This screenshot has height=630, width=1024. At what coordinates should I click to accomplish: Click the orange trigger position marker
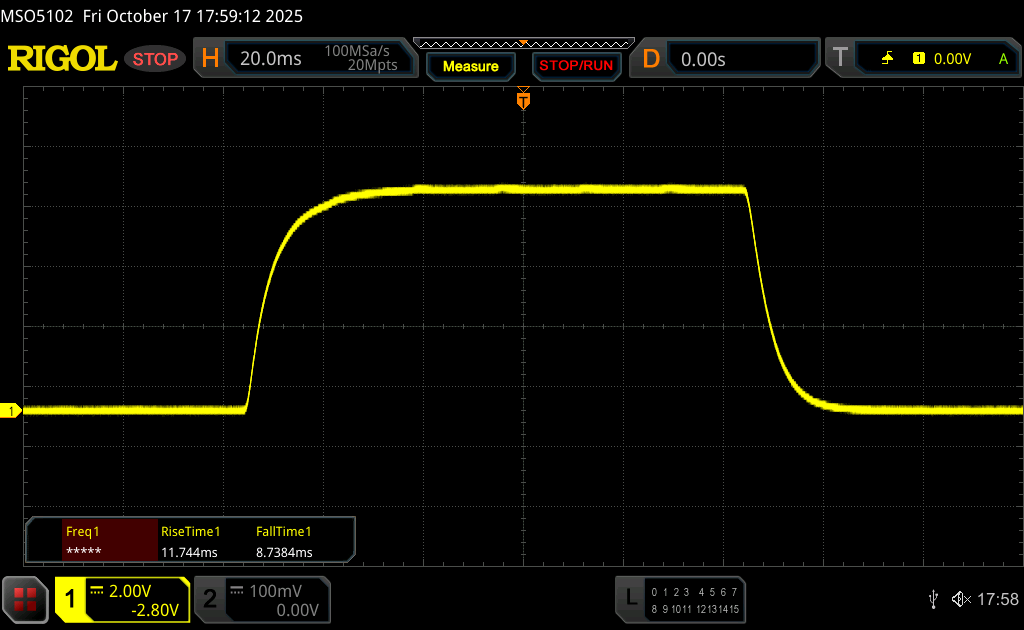click(522, 100)
